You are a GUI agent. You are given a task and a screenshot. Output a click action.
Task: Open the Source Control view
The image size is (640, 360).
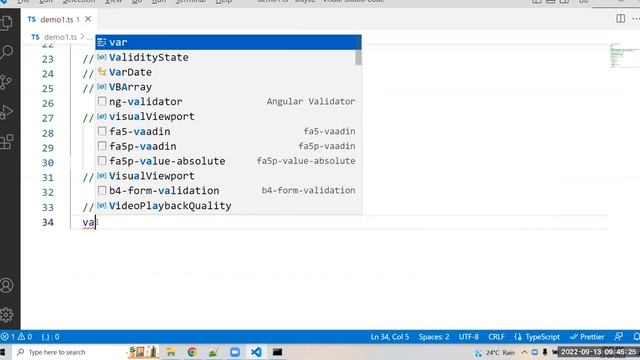coord(7,82)
